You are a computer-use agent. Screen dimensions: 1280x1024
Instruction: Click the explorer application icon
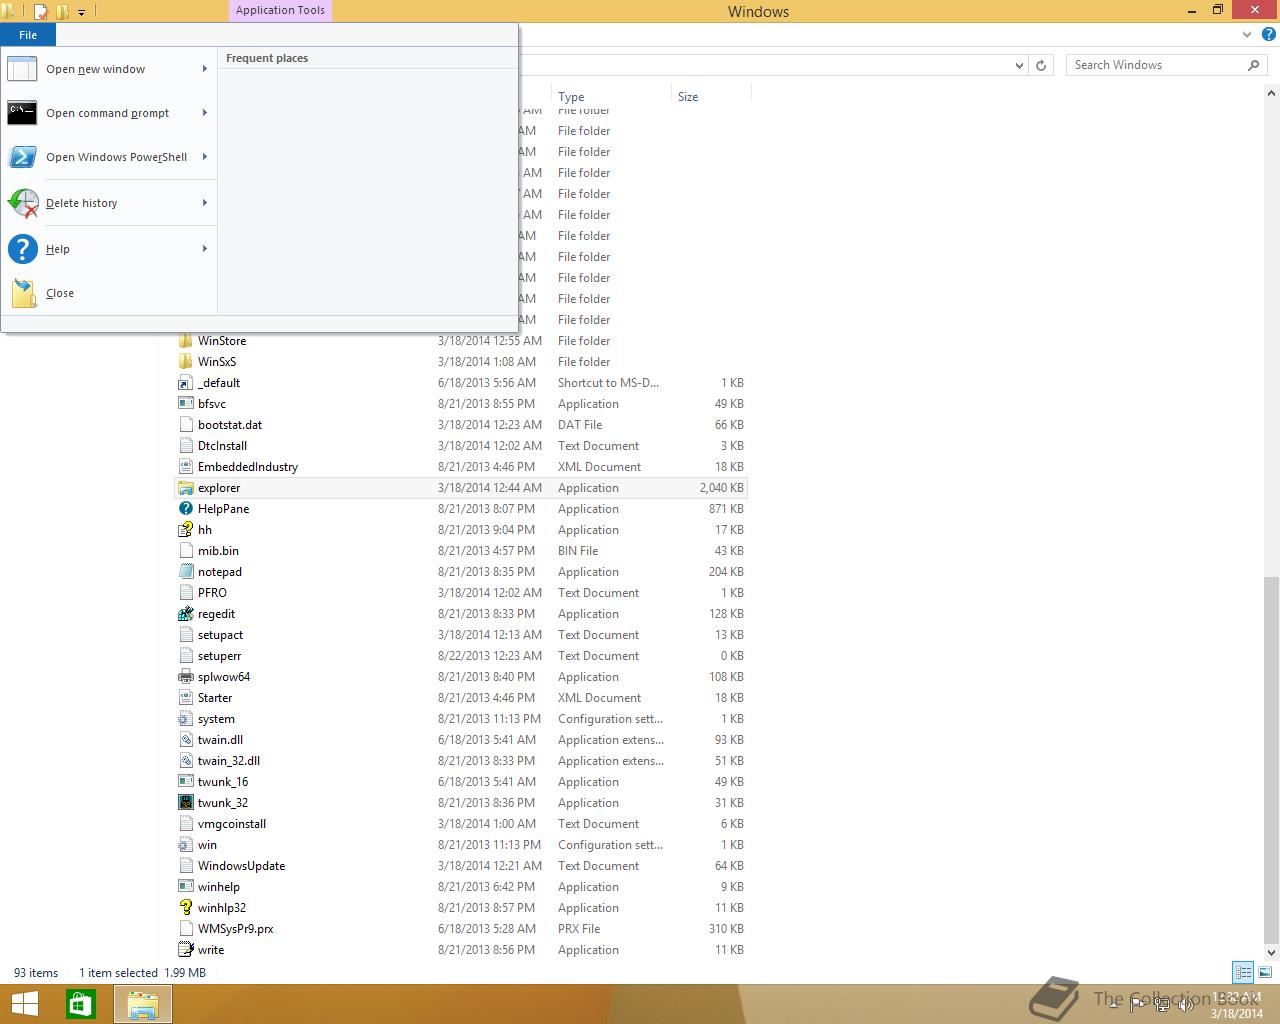point(185,488)
